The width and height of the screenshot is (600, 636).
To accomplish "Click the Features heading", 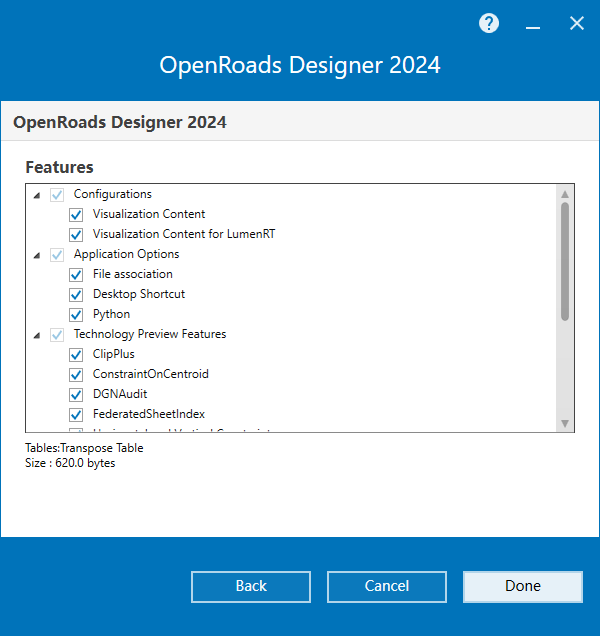I will point(59,167).
